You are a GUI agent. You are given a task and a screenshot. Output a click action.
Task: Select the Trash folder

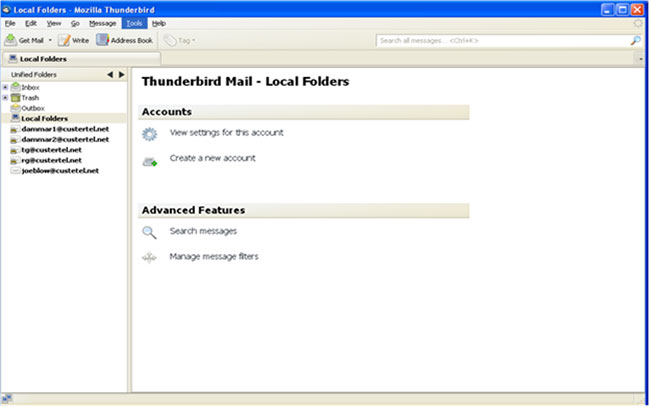click(25, 98)
